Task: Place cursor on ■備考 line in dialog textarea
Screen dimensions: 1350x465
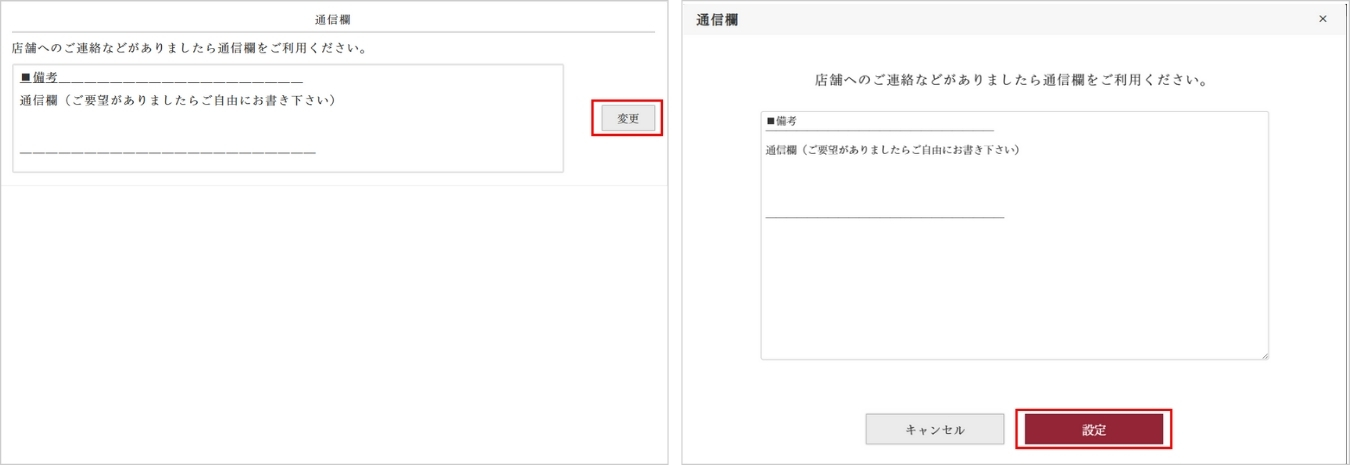Action: click(x=782, y=121)
